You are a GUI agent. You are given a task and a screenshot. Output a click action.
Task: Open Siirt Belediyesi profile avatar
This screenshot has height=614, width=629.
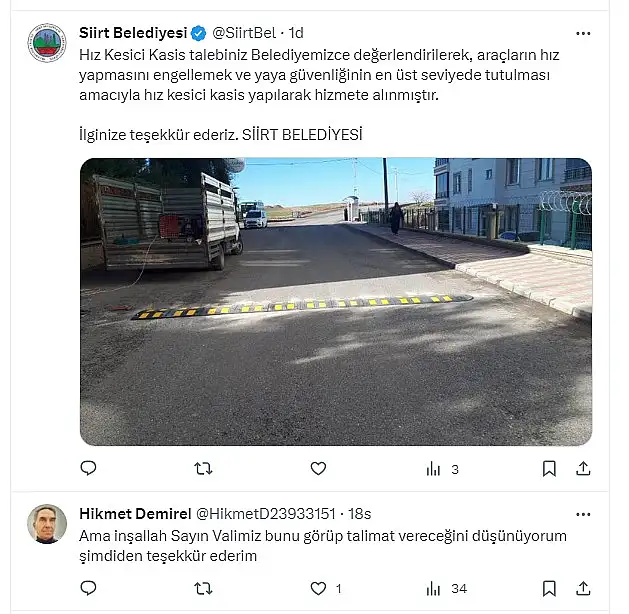47,43
